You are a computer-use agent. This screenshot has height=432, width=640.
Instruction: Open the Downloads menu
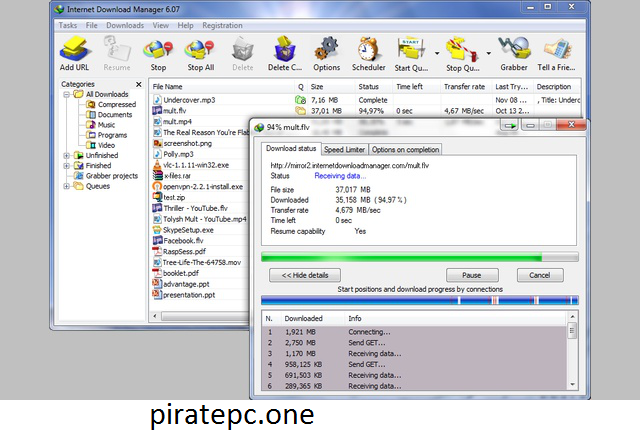tap(125, 25)
